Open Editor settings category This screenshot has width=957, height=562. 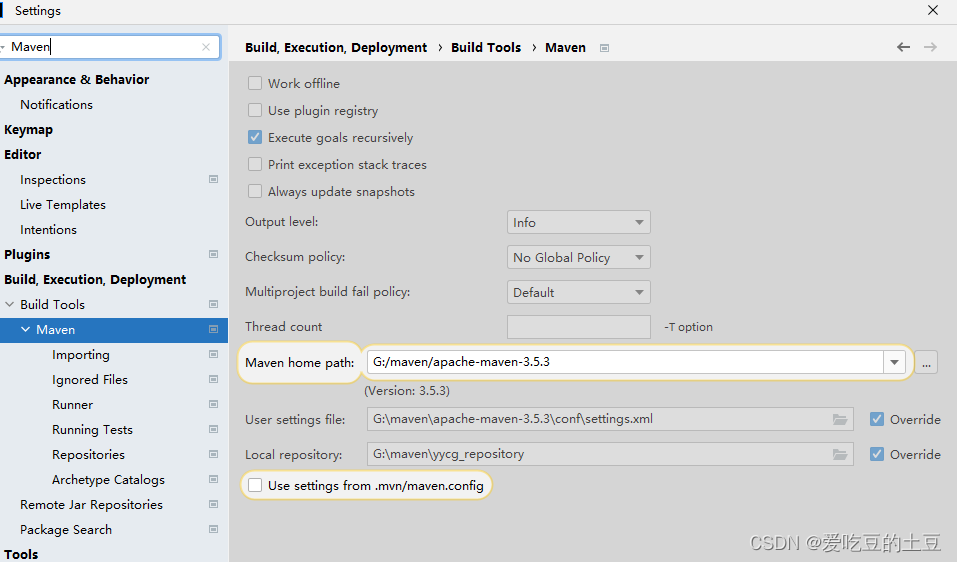pos(23,154)
